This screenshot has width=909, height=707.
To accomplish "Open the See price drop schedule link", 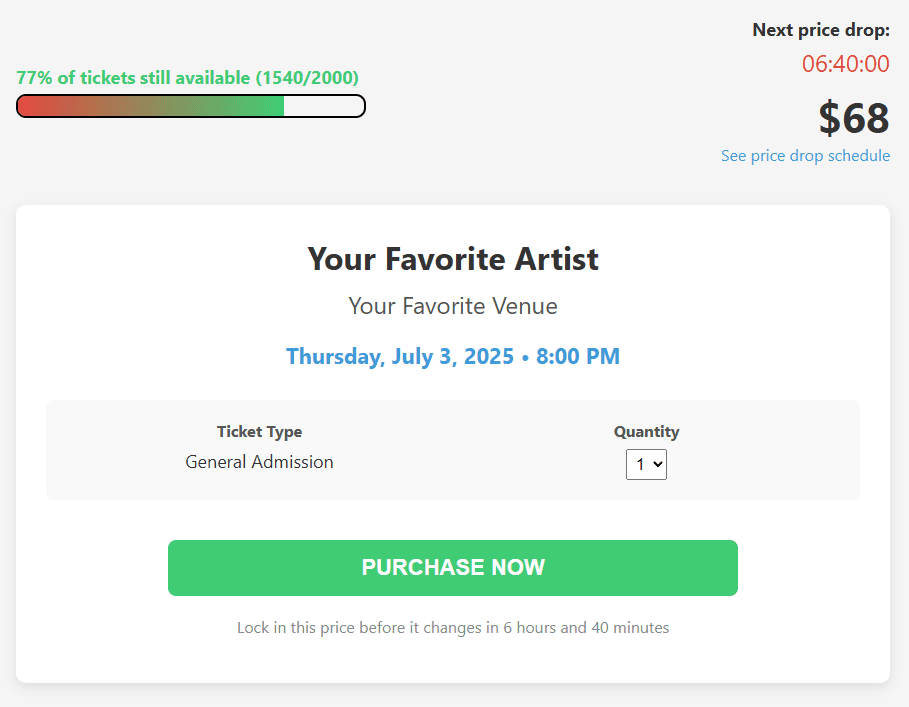I will [x=805, y=156].
